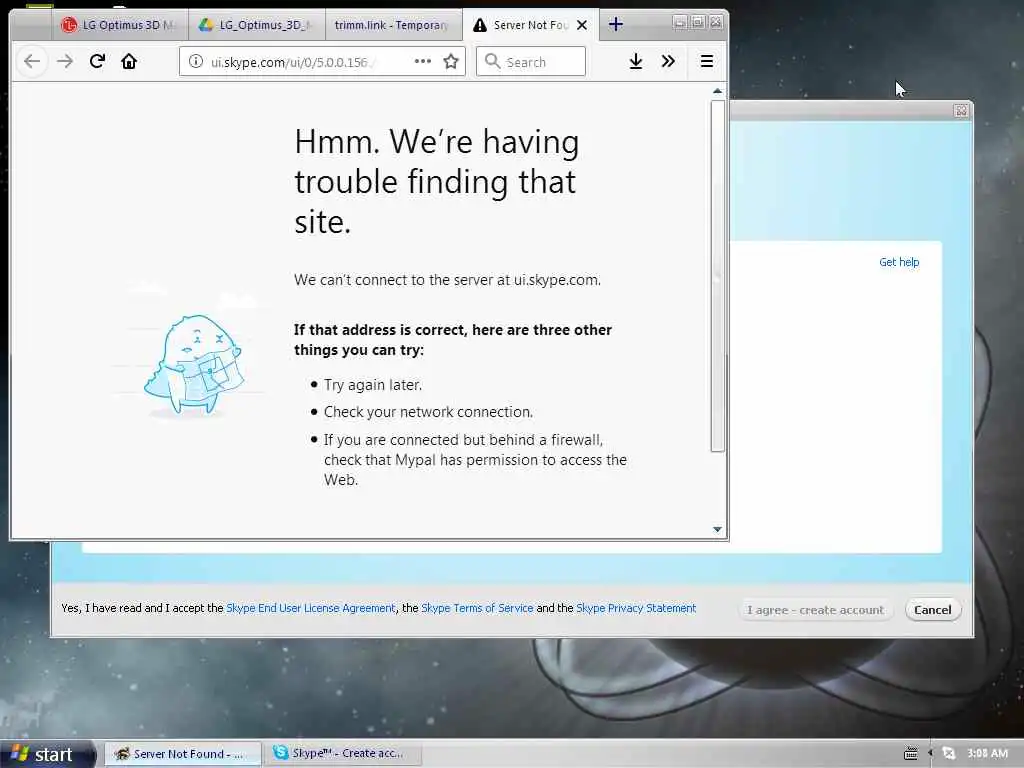The height and width of the screenshot is (768, 1024).
Task: Click the 3:08 AM clock
Action: [987, 754]
